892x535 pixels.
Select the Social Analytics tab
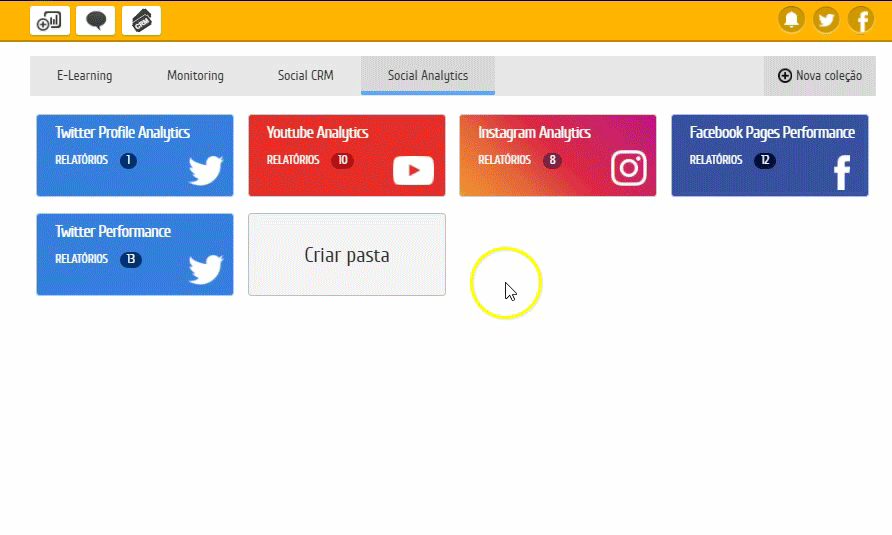tap(427, 76)
